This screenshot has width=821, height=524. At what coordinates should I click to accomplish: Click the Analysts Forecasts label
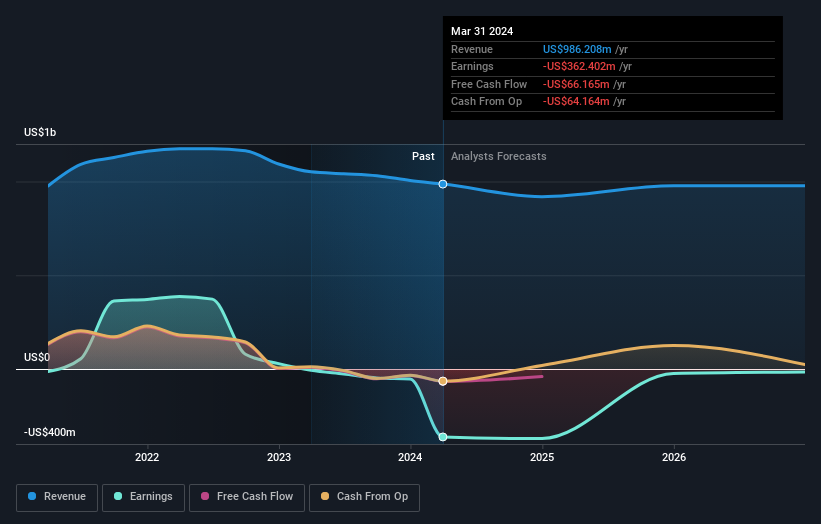pyautogui.click(x=498, y=157)
